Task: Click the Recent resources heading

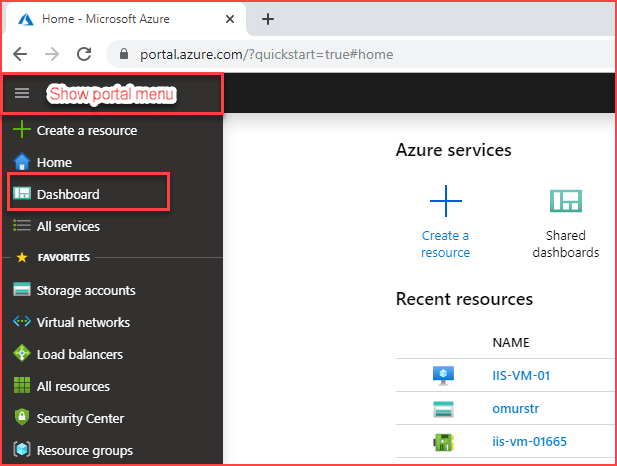Action: (x=464, y=299)
